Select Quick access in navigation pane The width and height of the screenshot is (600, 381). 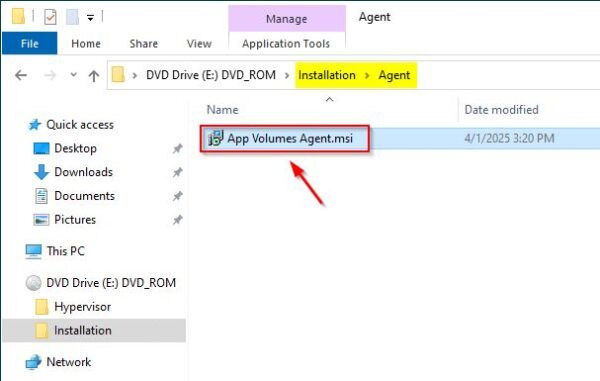click(x=80, y=124)
